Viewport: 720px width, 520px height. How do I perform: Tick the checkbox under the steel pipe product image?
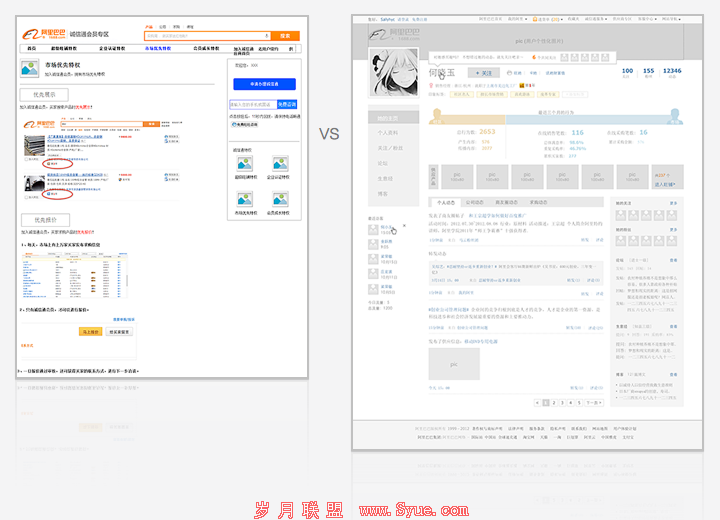tap(26, 197)
